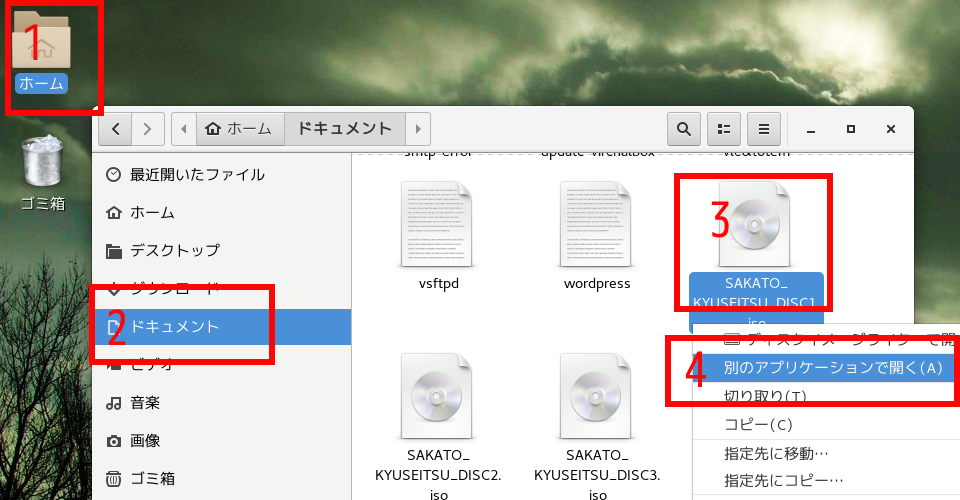Image resolution: width=960 pixels, height=500 pixels.
Task: Go to Desktop in the sidebar
Action: tap(174, 250)
